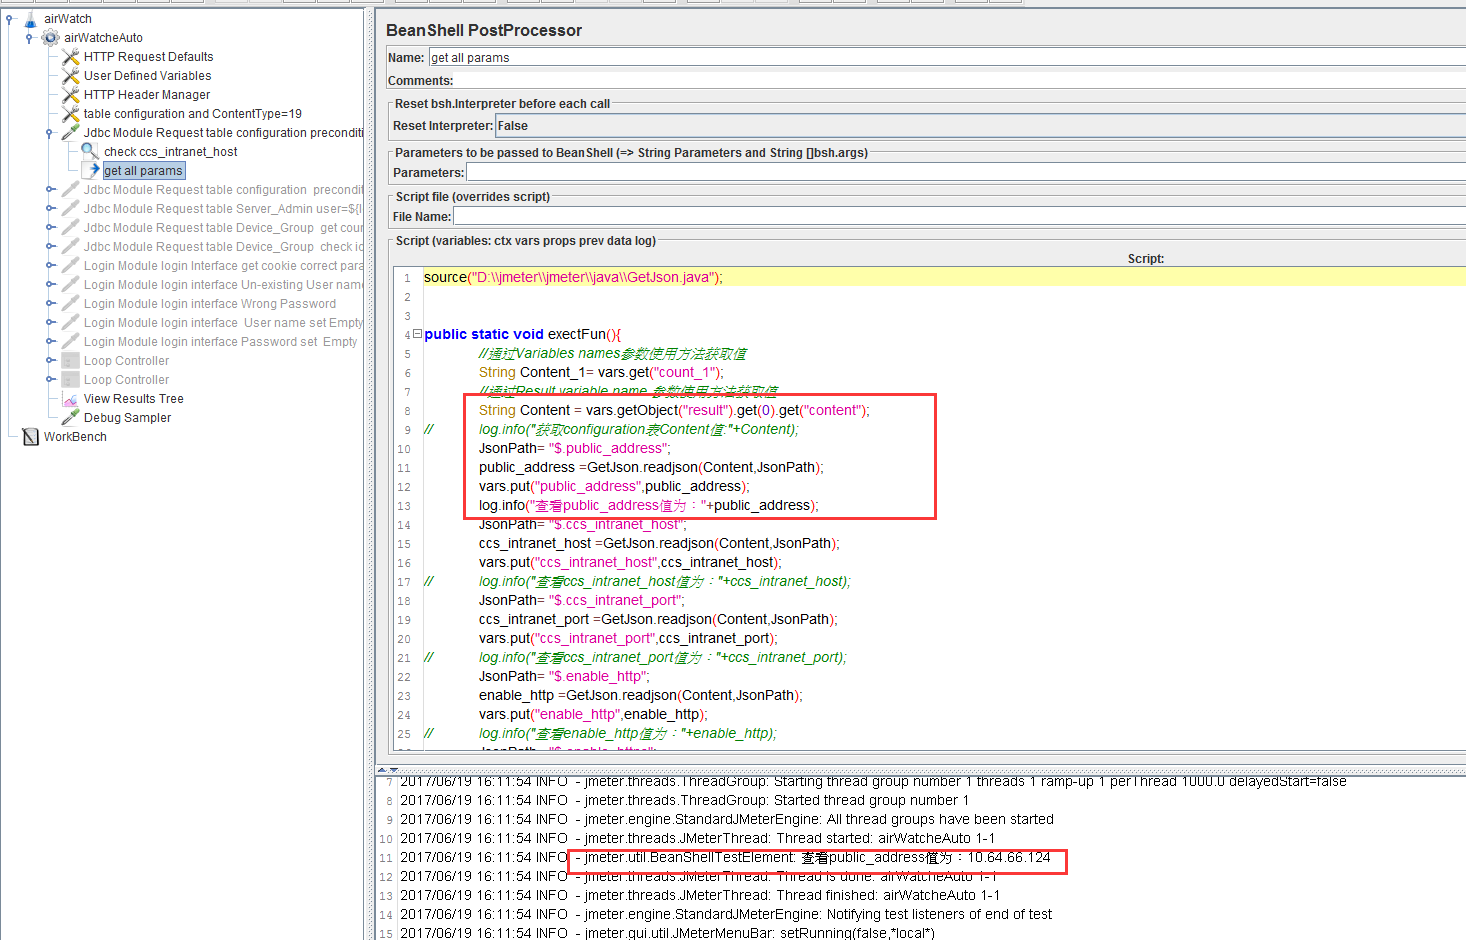Click the Debug Sampler pipette icon
1466x940 pixels.
point(70,418)
